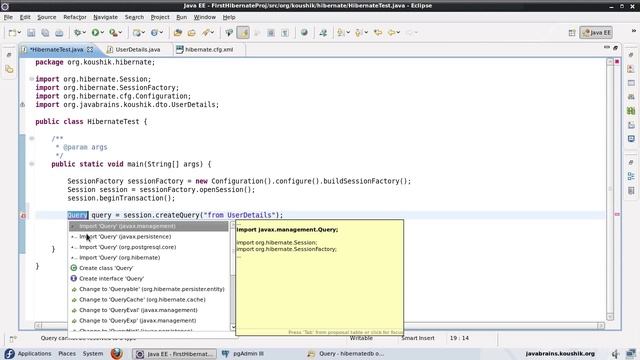Open Back history dropdown arrow
This screenshot has width=640, height=360.
[398, 33]
